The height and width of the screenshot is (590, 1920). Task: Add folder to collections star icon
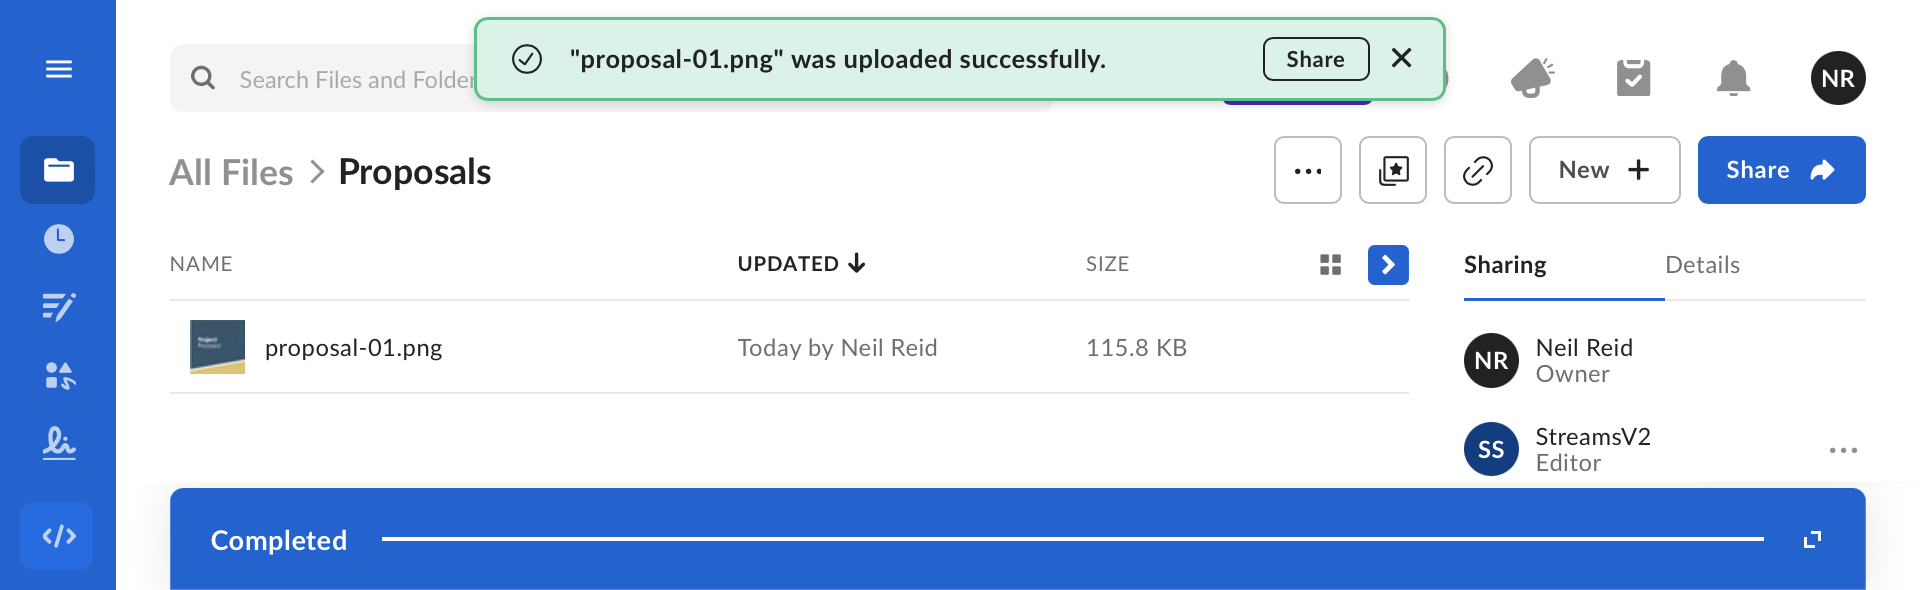coord(1392,170)
